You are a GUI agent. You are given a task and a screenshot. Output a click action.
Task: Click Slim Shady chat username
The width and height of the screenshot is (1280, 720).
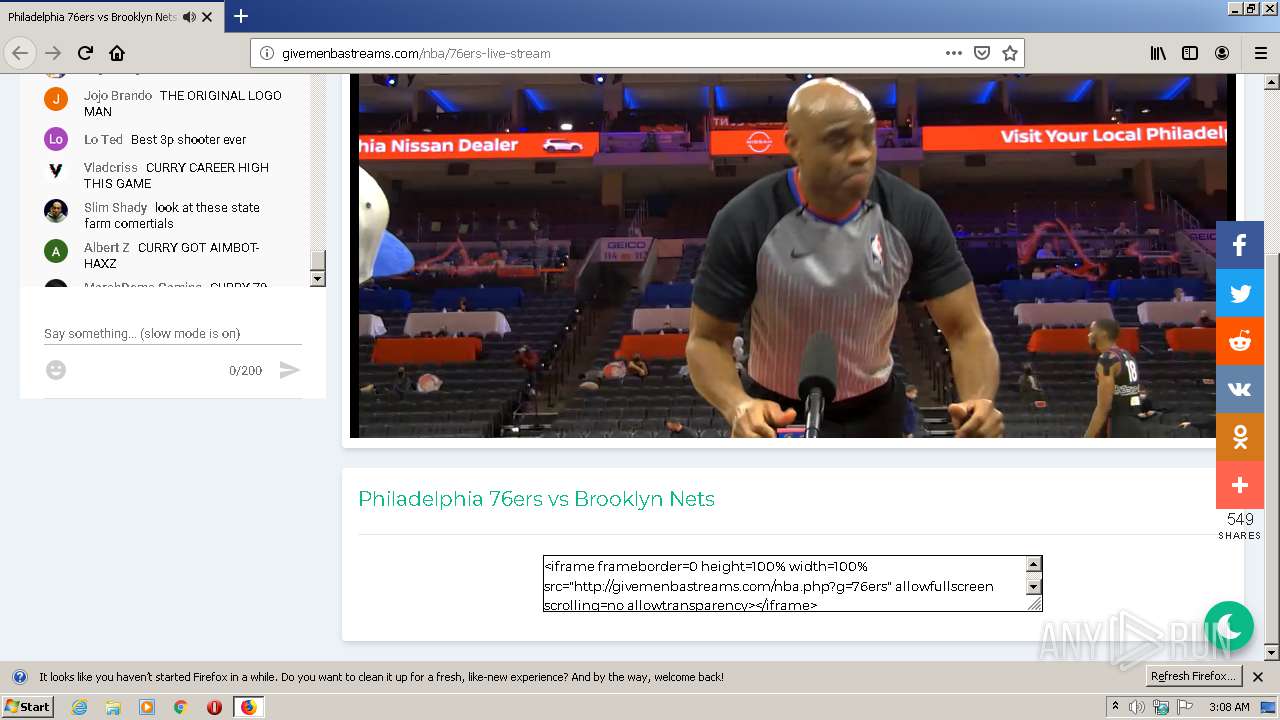click(x=115, y=208)
